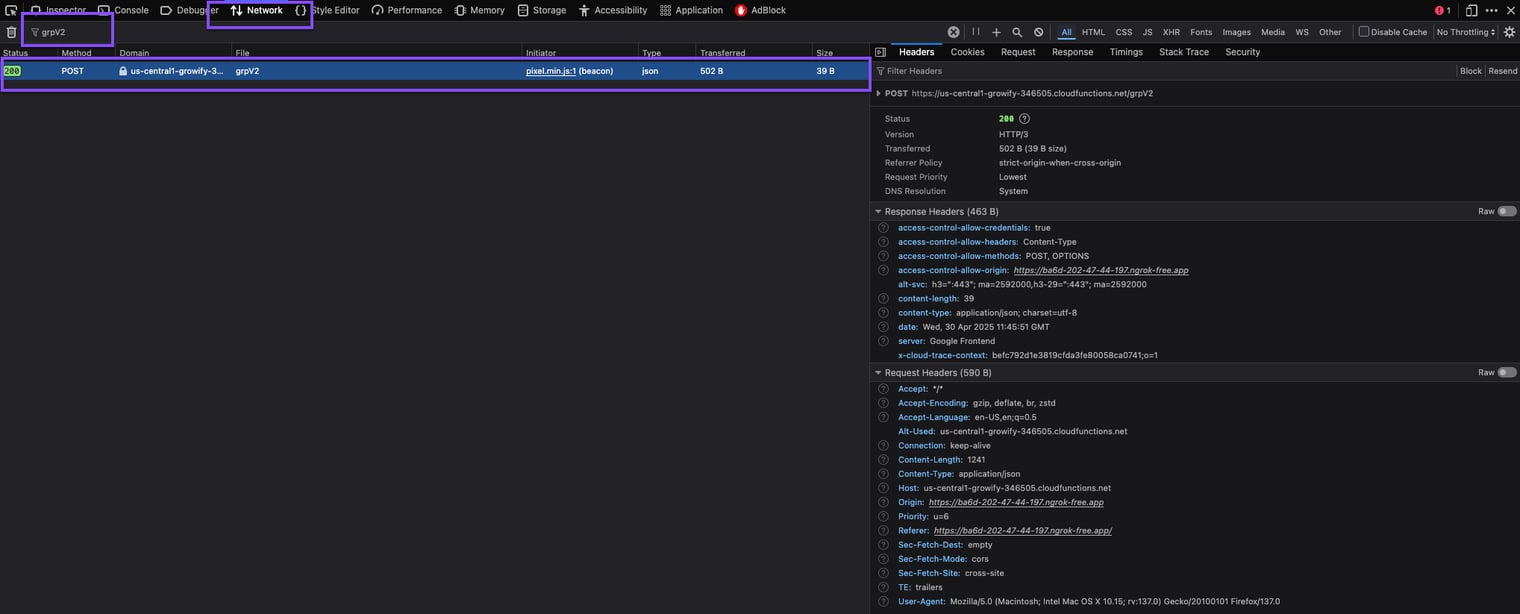Open the network search magnifier

(1017, 32)
